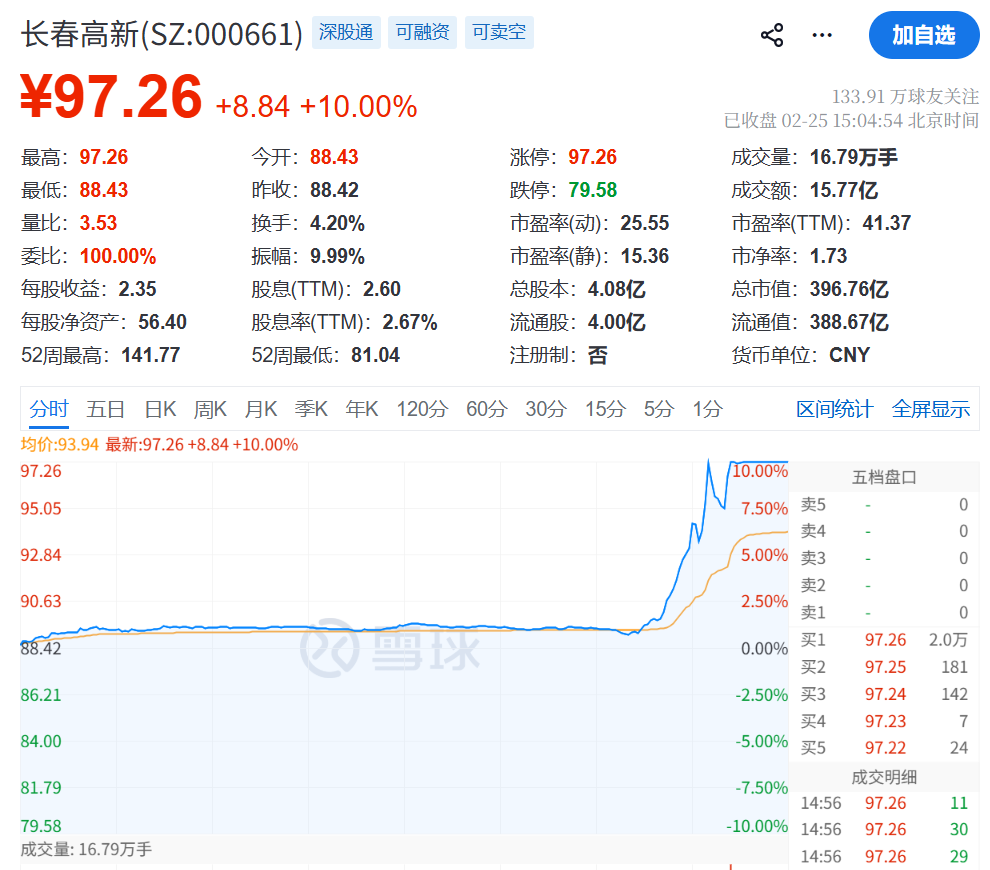The height and width of the screenshot is (870, 990).
Task: Click the 市净率 value 1.73
Action: 828,256
